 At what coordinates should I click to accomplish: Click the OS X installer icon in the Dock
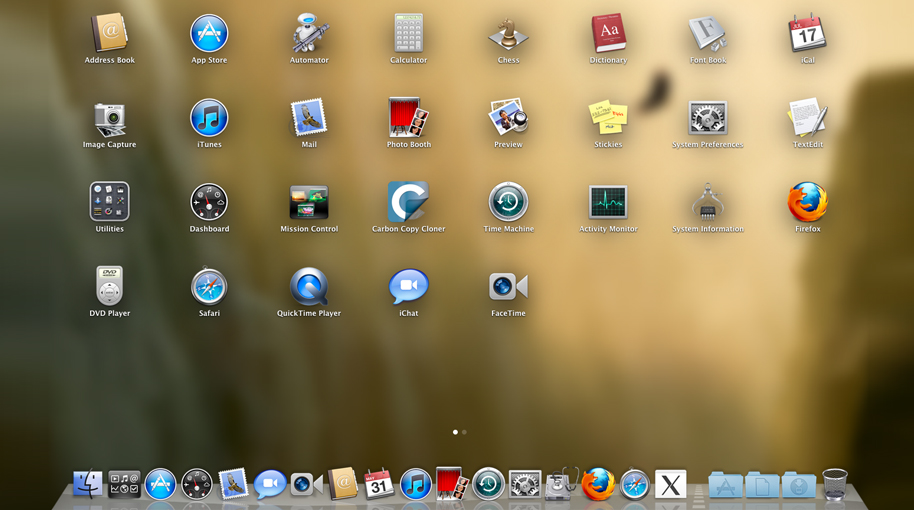pos(670,484)
